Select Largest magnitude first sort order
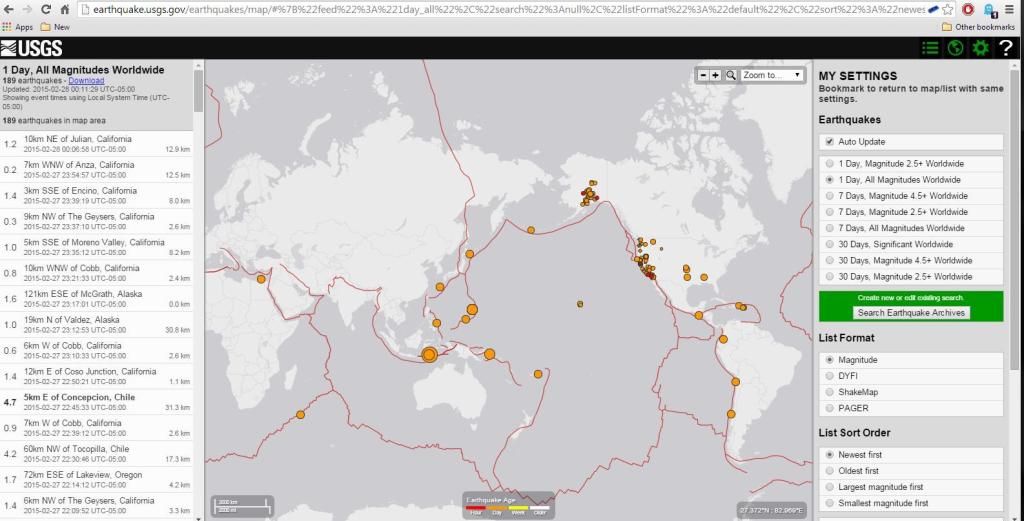This screenshot has width=1024, height=521. click(x=828, y=487)
